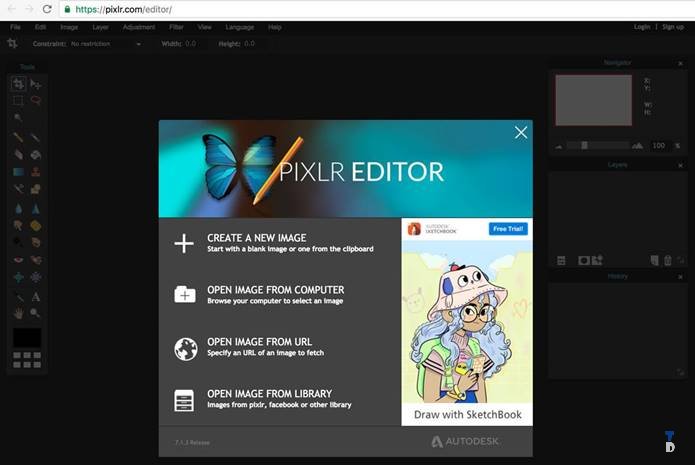Close the Pixlr Editor welcome dialog
Viewport: 695px width, 465px height.
tap(520, 132)
